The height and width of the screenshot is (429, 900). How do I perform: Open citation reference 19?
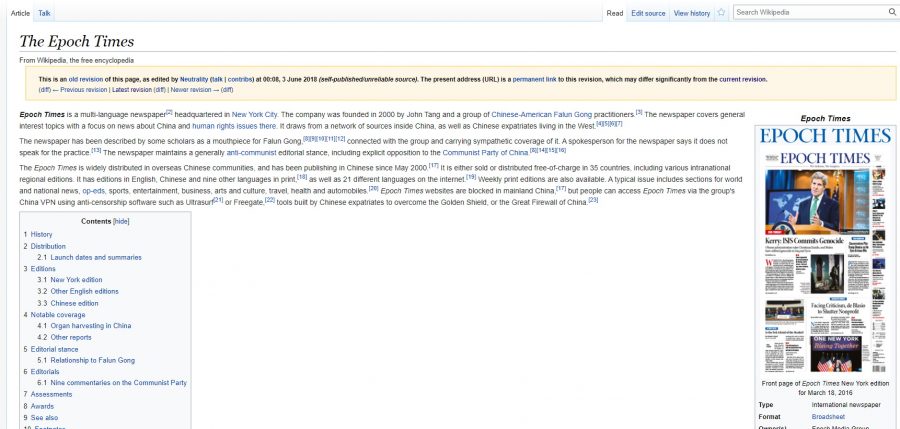coord(471,177)
